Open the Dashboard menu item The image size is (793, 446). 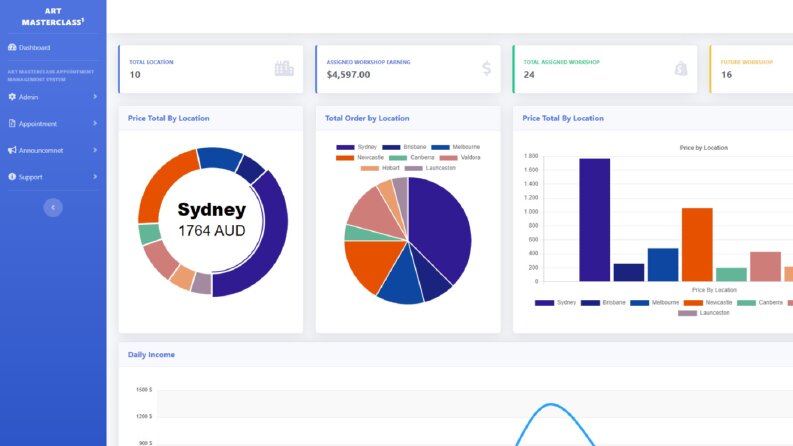tap(34, 48)
